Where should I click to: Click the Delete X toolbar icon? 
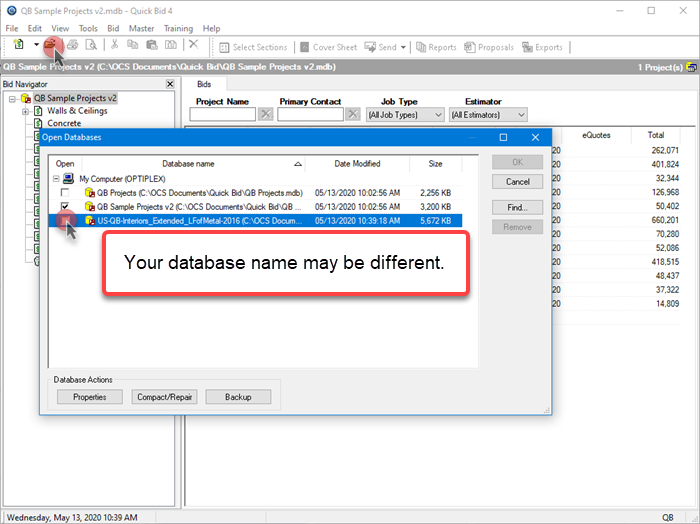coord(193,44)
